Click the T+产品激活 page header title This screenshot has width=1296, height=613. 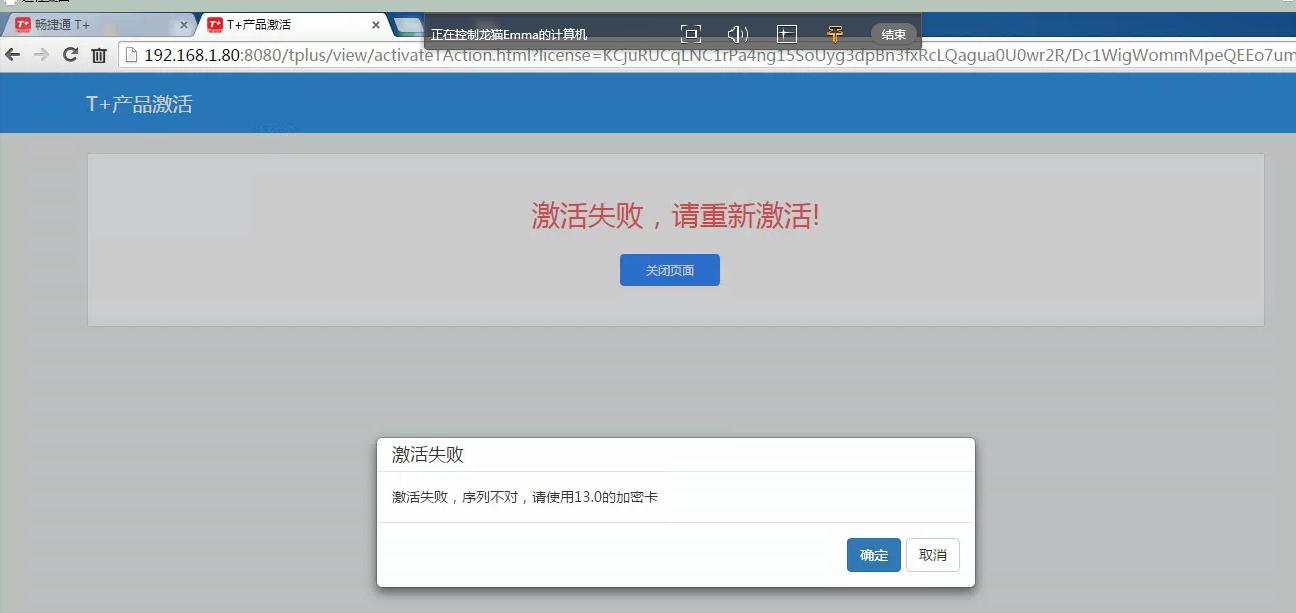139,103
